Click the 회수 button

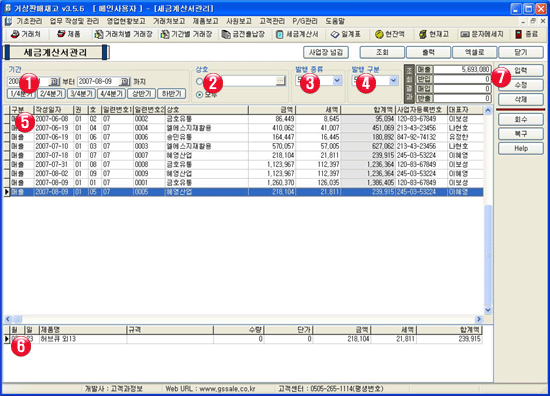(x=521, y=120)
